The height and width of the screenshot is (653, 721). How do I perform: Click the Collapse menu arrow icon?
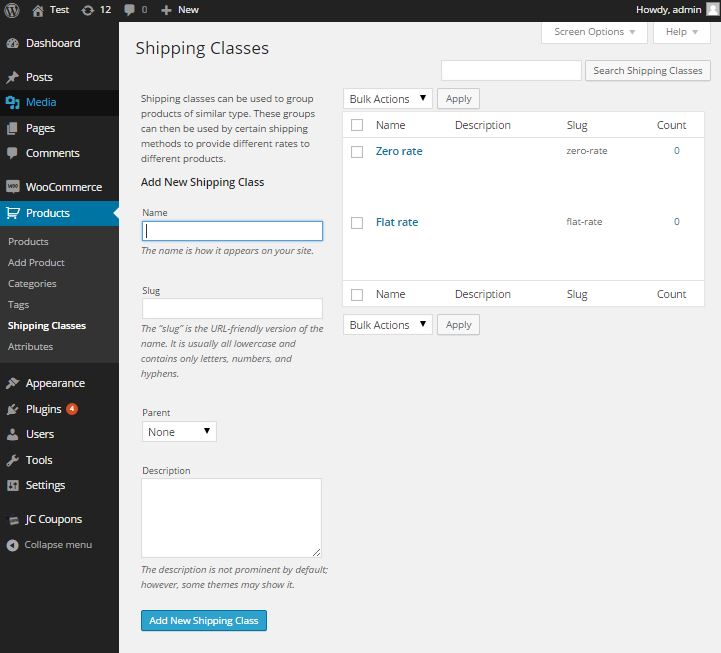[13, 545]
